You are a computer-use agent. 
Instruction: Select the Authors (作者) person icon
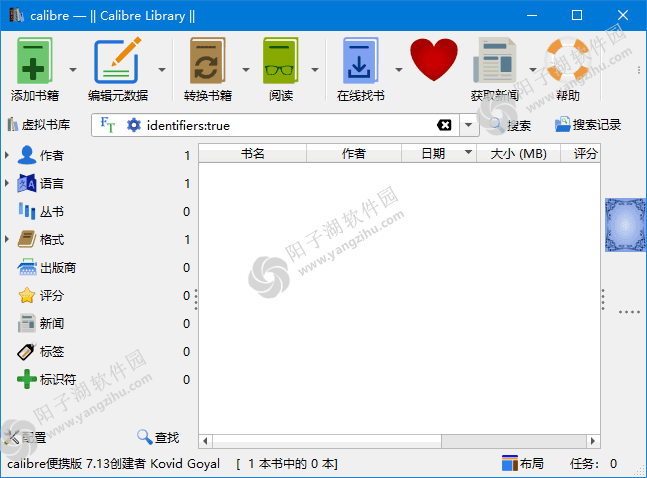click(x=27, y=155)
